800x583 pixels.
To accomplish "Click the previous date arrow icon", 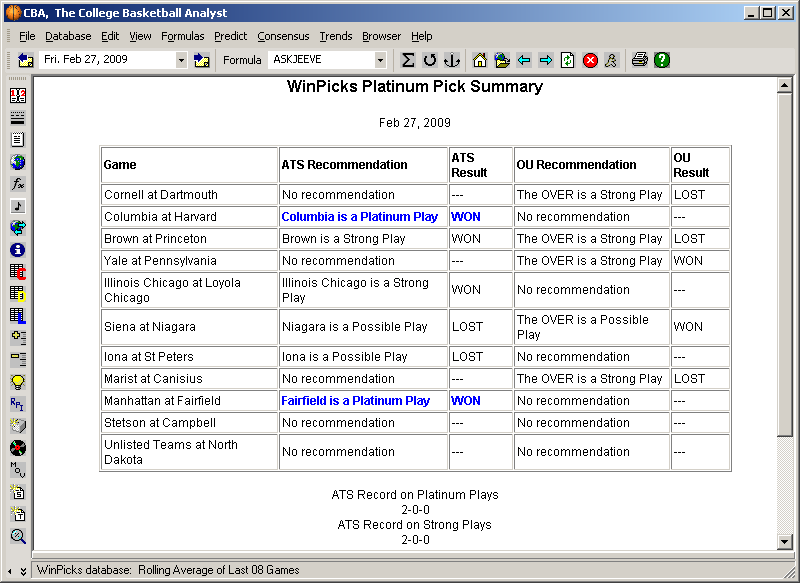I will click(x=26, y=60).
